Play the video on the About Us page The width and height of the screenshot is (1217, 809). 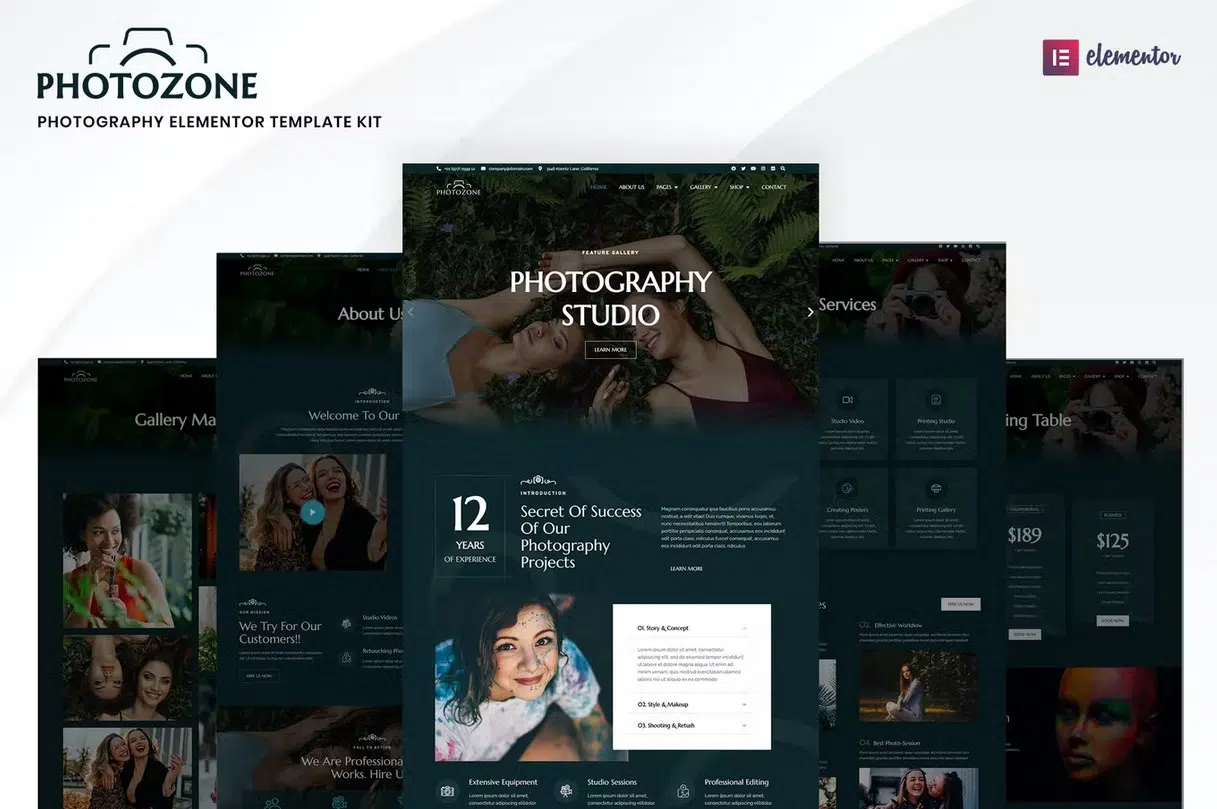(312, 512)
